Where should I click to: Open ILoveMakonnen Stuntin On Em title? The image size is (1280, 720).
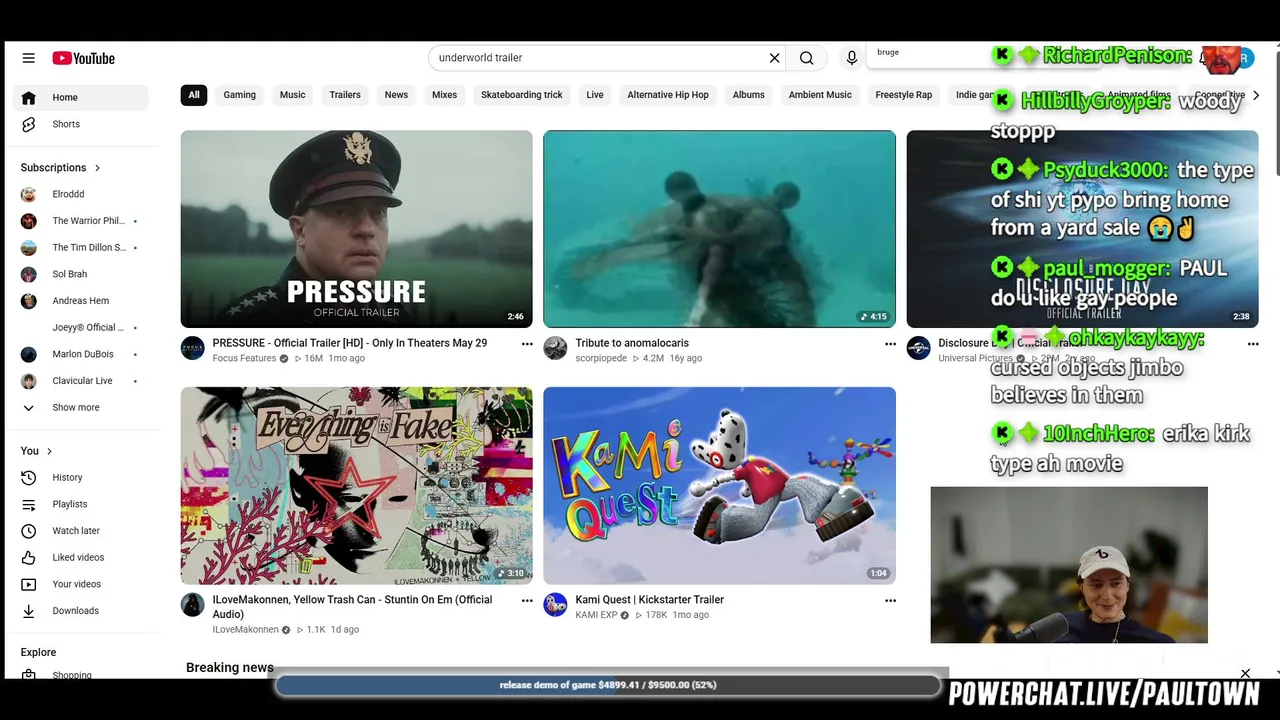[x=352, y=607]
